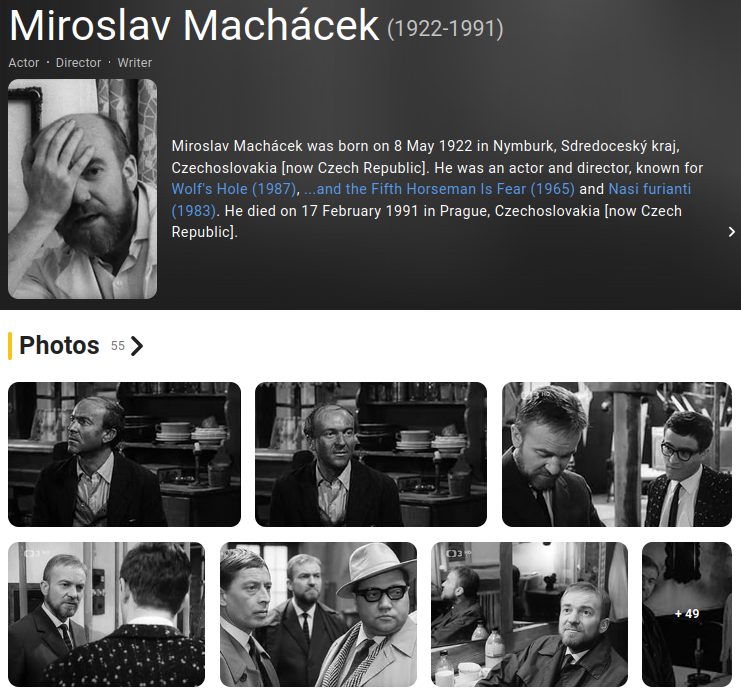741x694 pixels.
Task: Open Wolf's Hole (1987) link
Action: click(x=234, y=189)
